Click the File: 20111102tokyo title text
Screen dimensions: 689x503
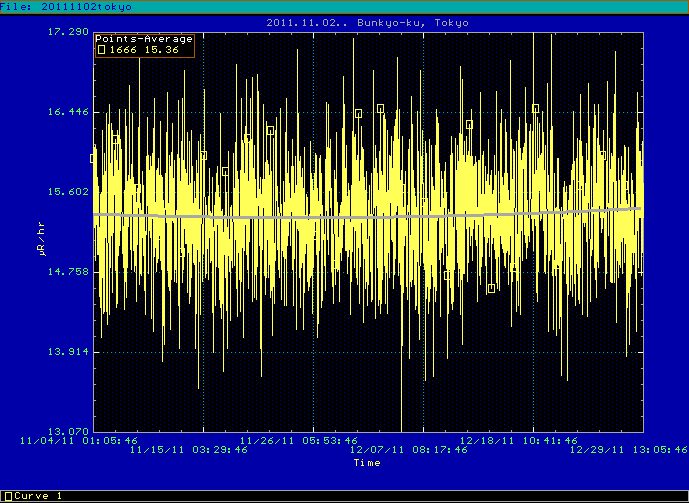(65, 6)
